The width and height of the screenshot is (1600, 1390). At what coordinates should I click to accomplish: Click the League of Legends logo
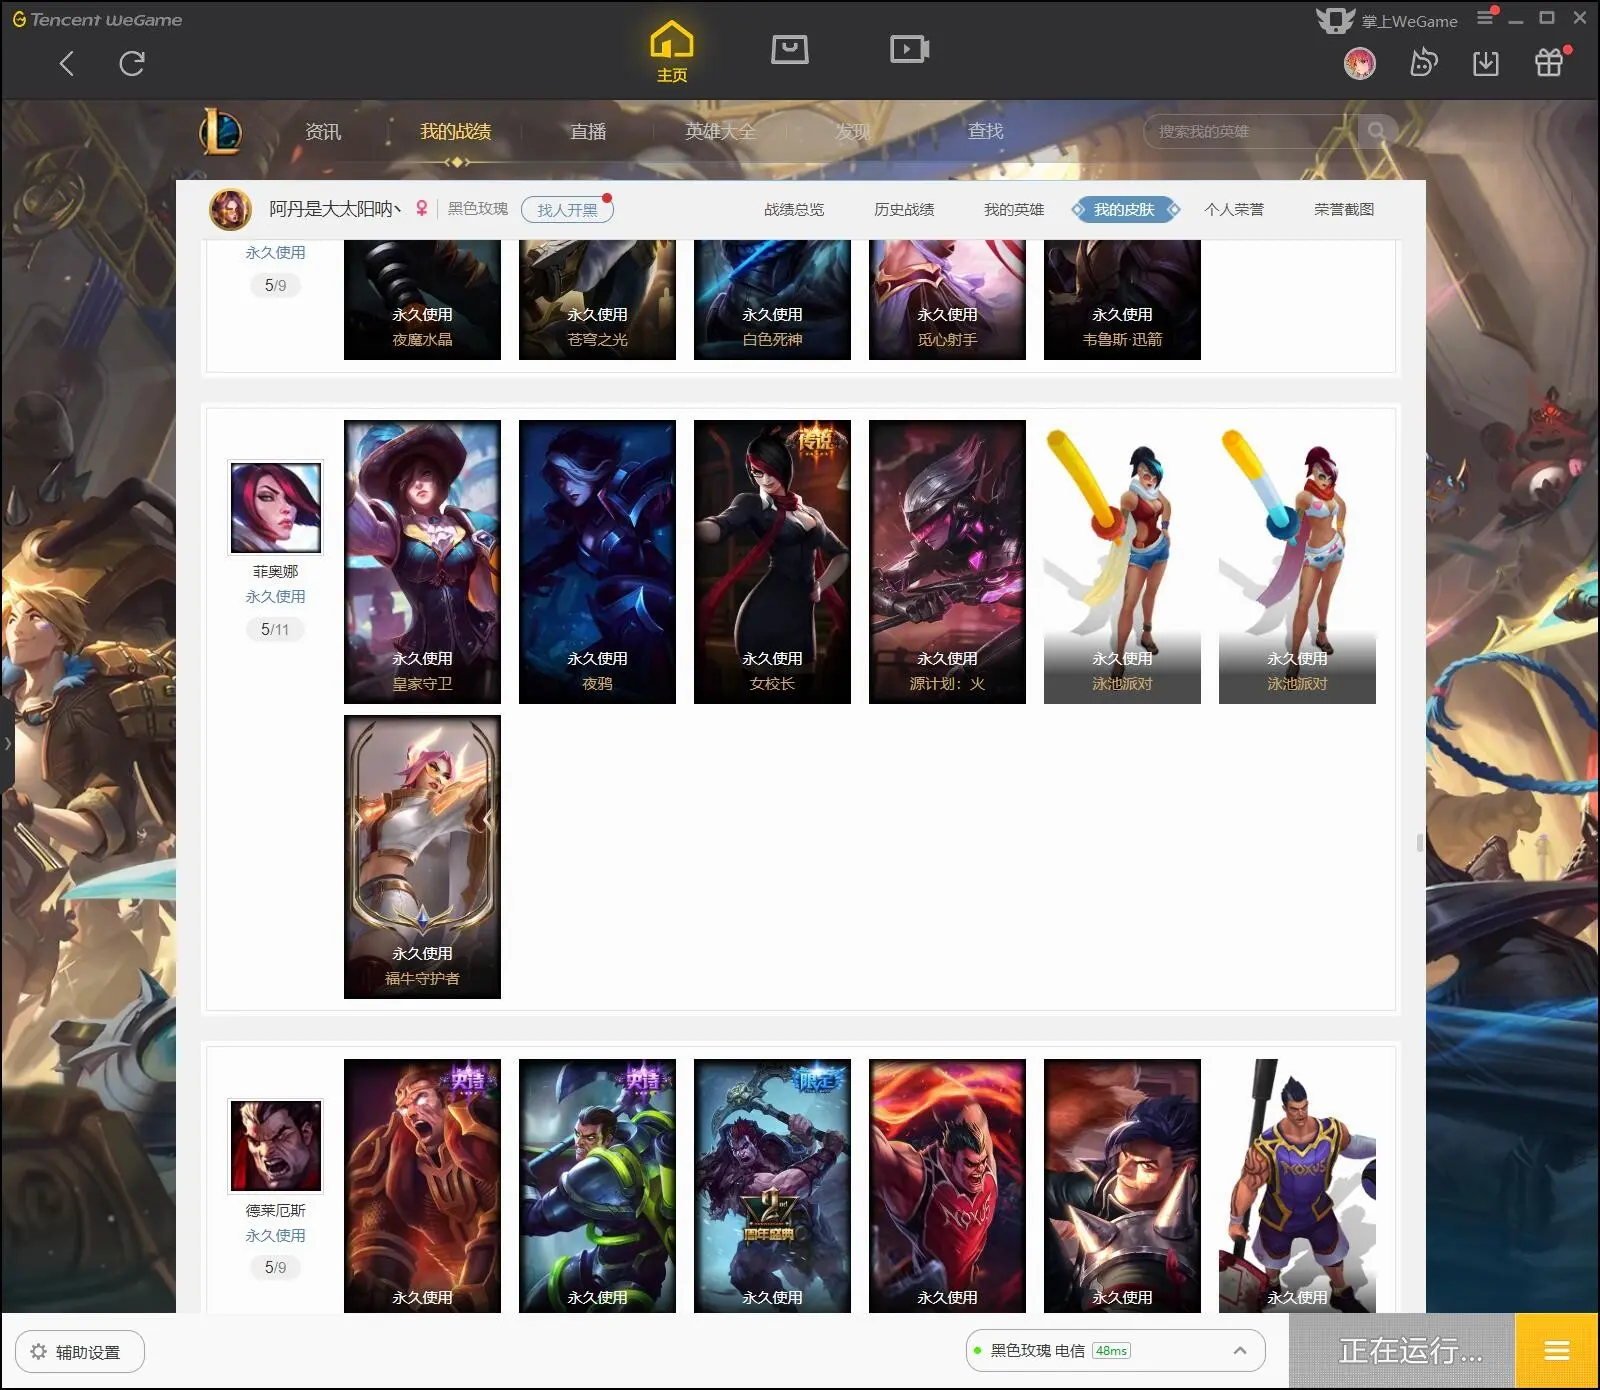click(220, 131)
